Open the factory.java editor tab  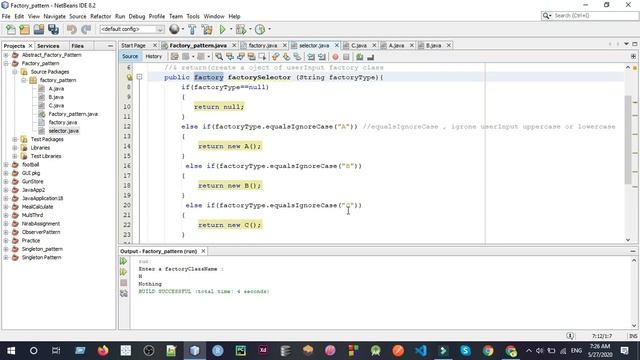click(262, 45)
